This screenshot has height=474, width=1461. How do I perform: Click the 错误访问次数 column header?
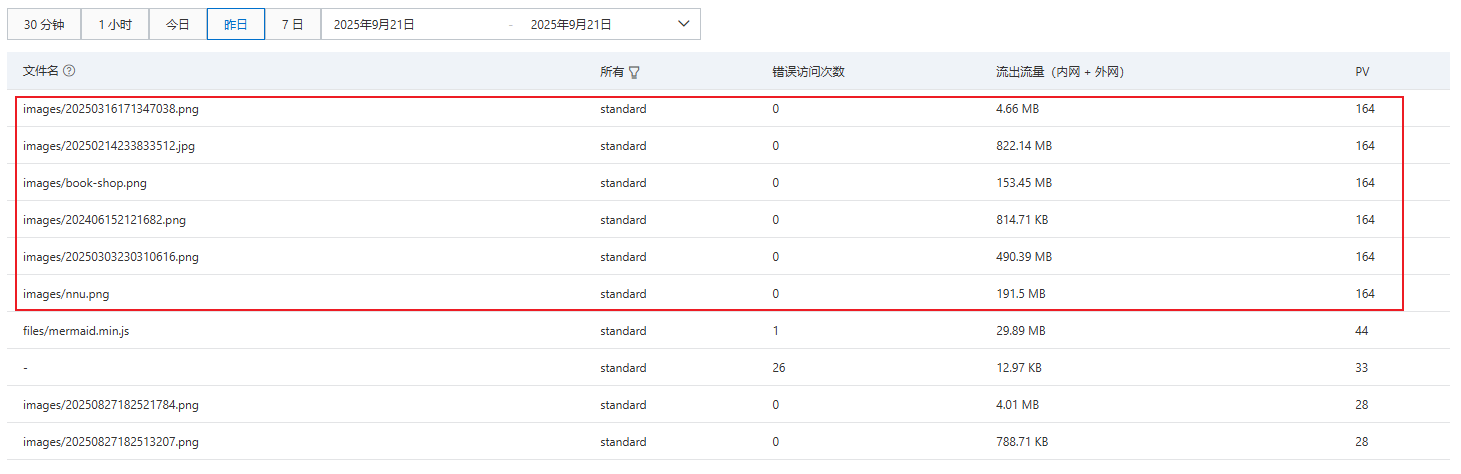(808, 72)
